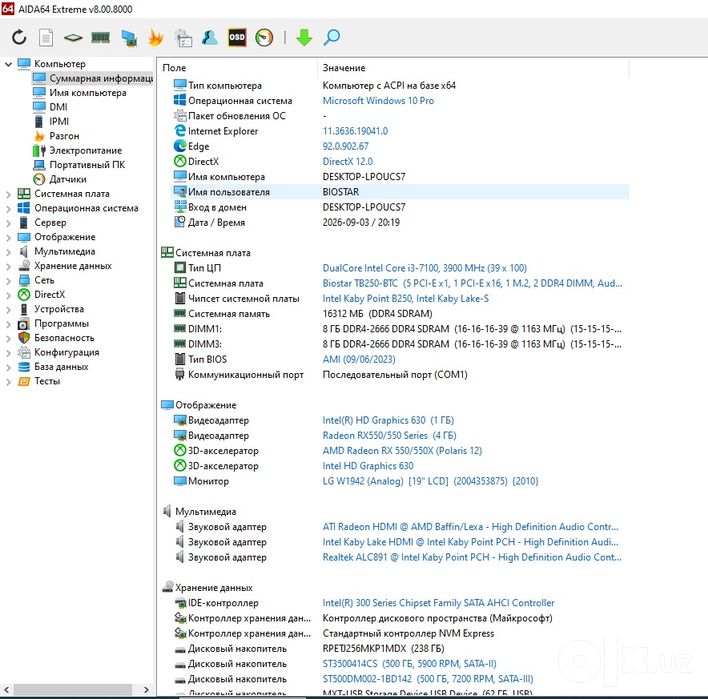Click the magnifier search icon

click(331, 37)
